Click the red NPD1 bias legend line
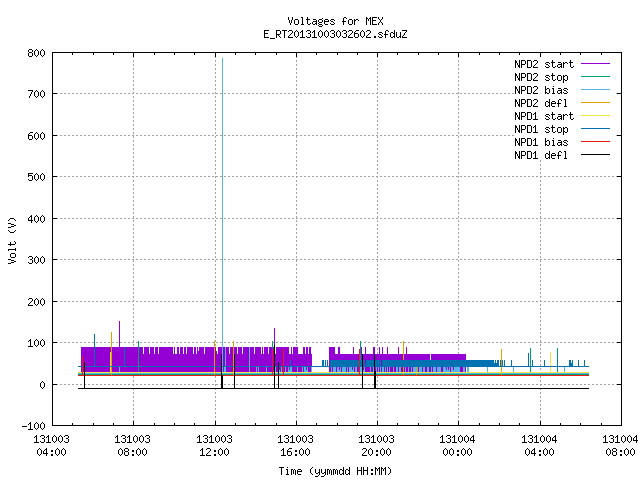Image resolution: width=640 pixels, height=480 pixels. (x=595, y=142)
